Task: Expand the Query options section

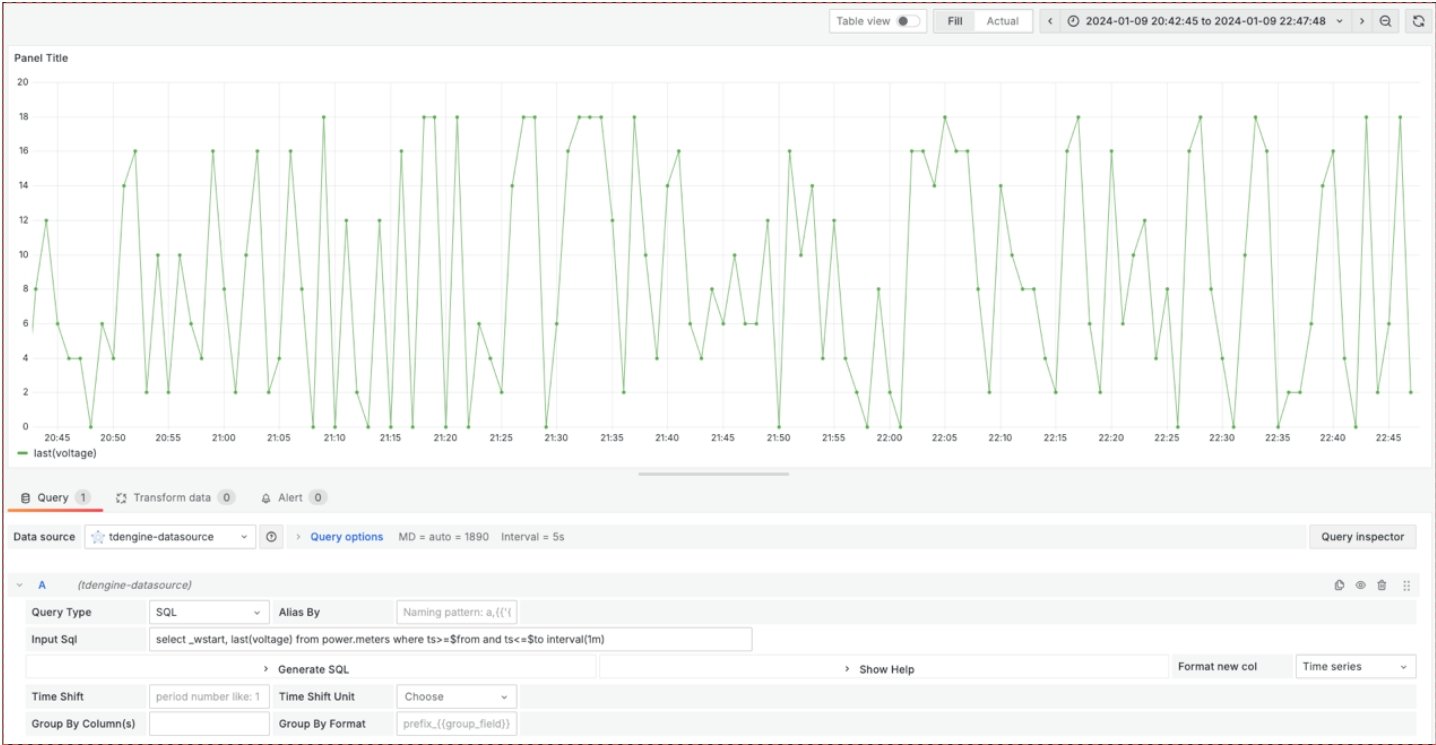Action: [x=346, y=537]
